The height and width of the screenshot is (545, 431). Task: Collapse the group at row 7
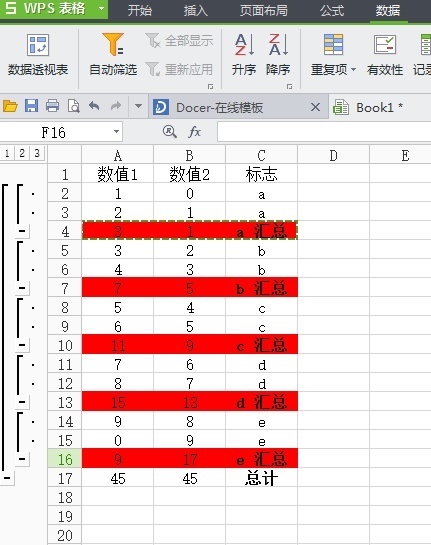click(x=22, y=288)
